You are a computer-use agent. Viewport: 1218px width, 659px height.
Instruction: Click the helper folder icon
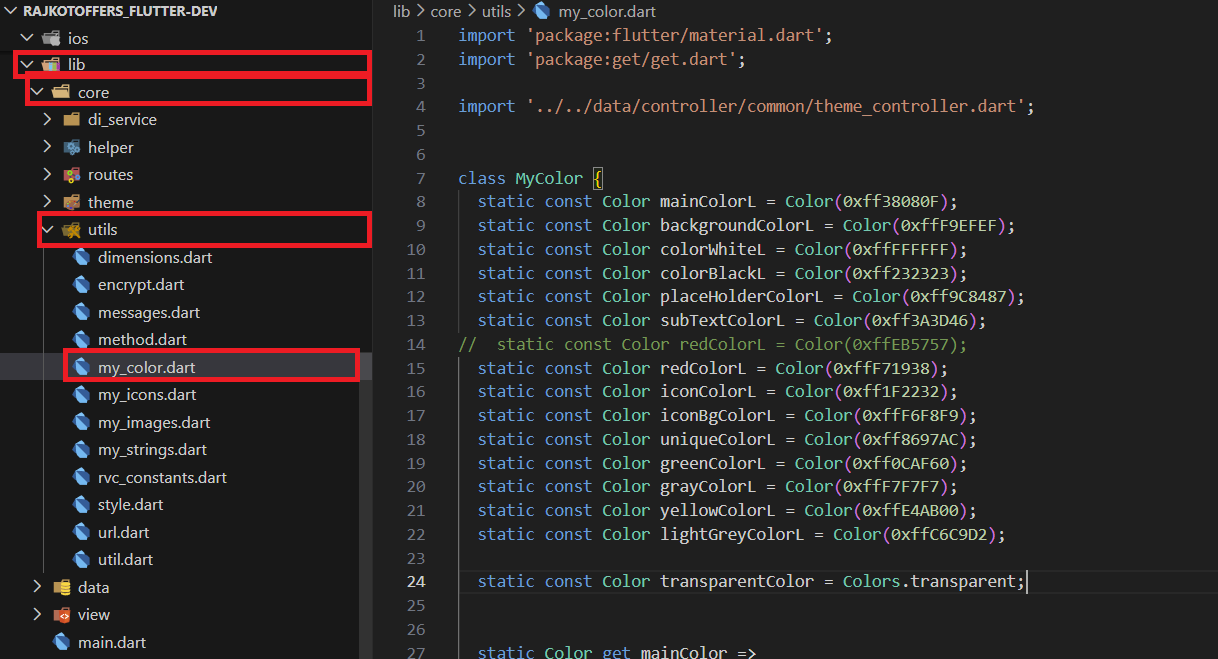71,147
